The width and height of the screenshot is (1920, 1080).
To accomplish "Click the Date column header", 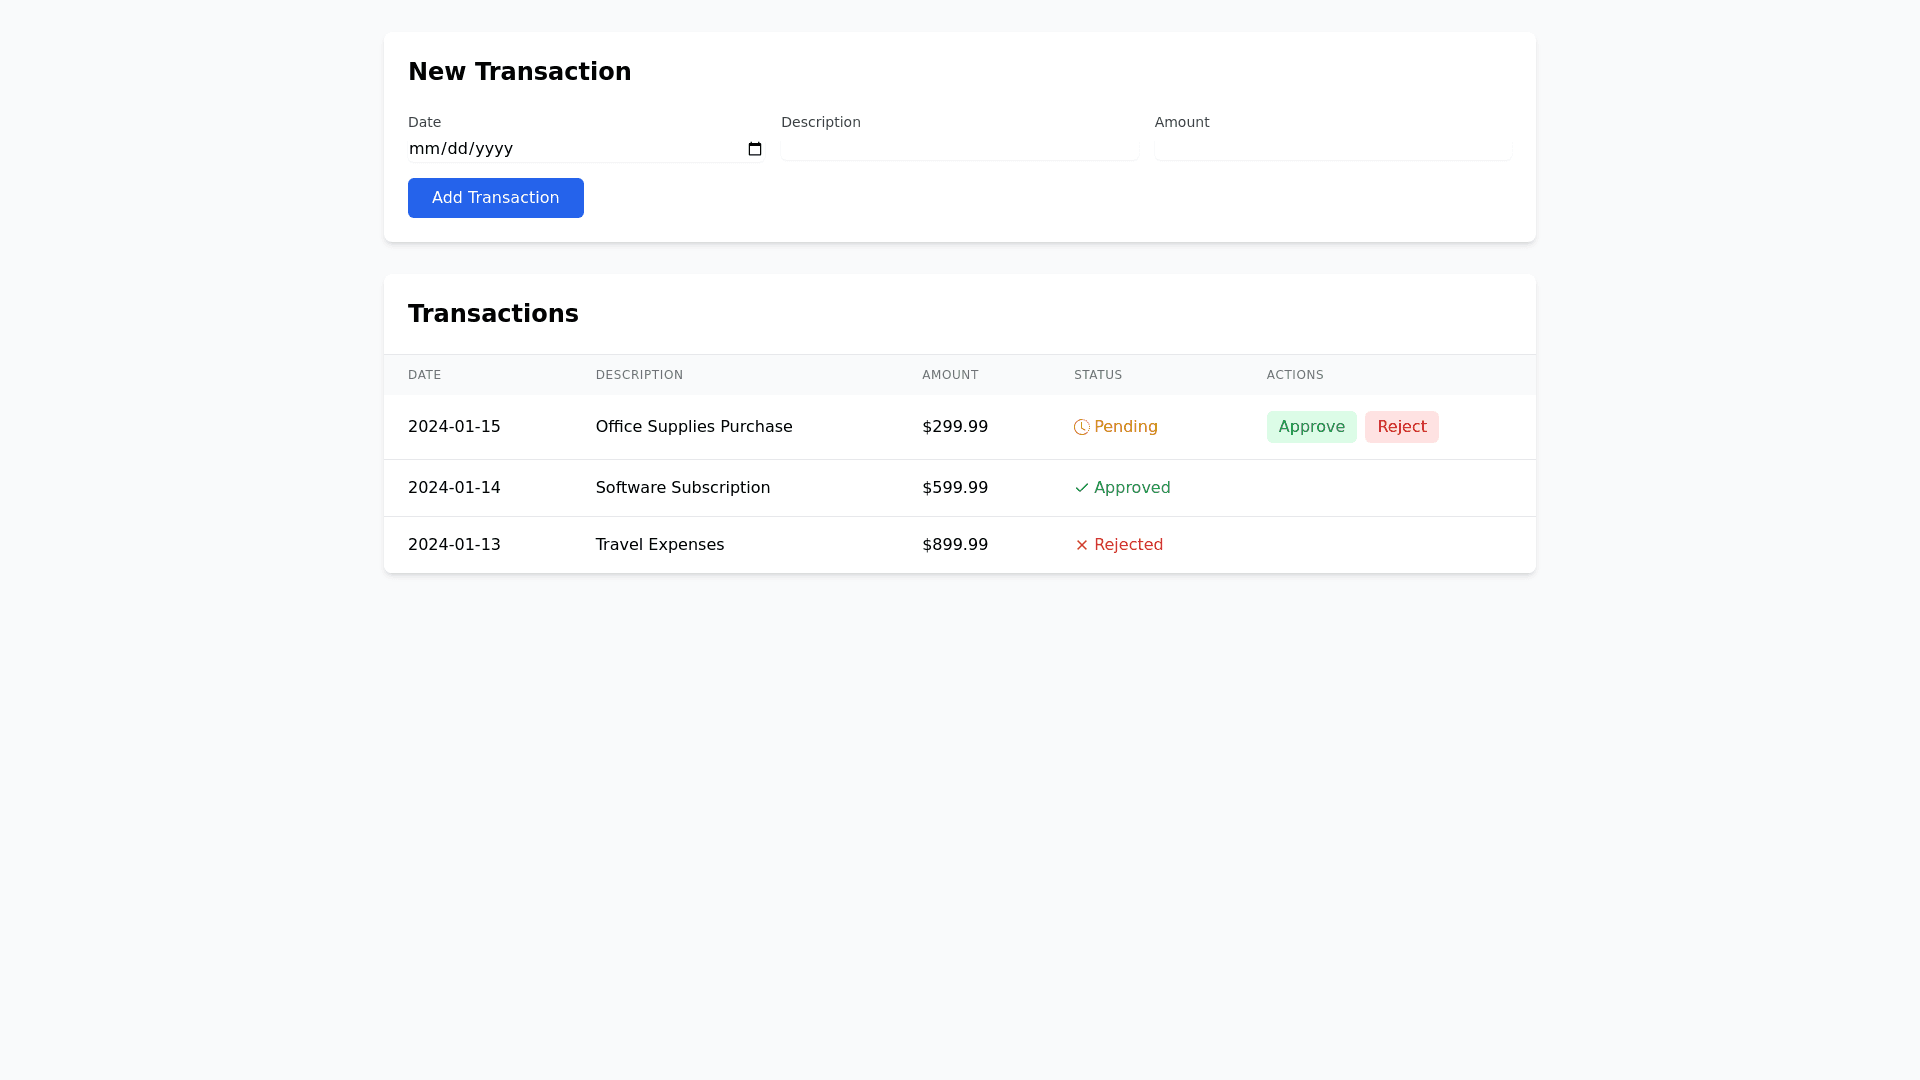I will coord(424,375).
